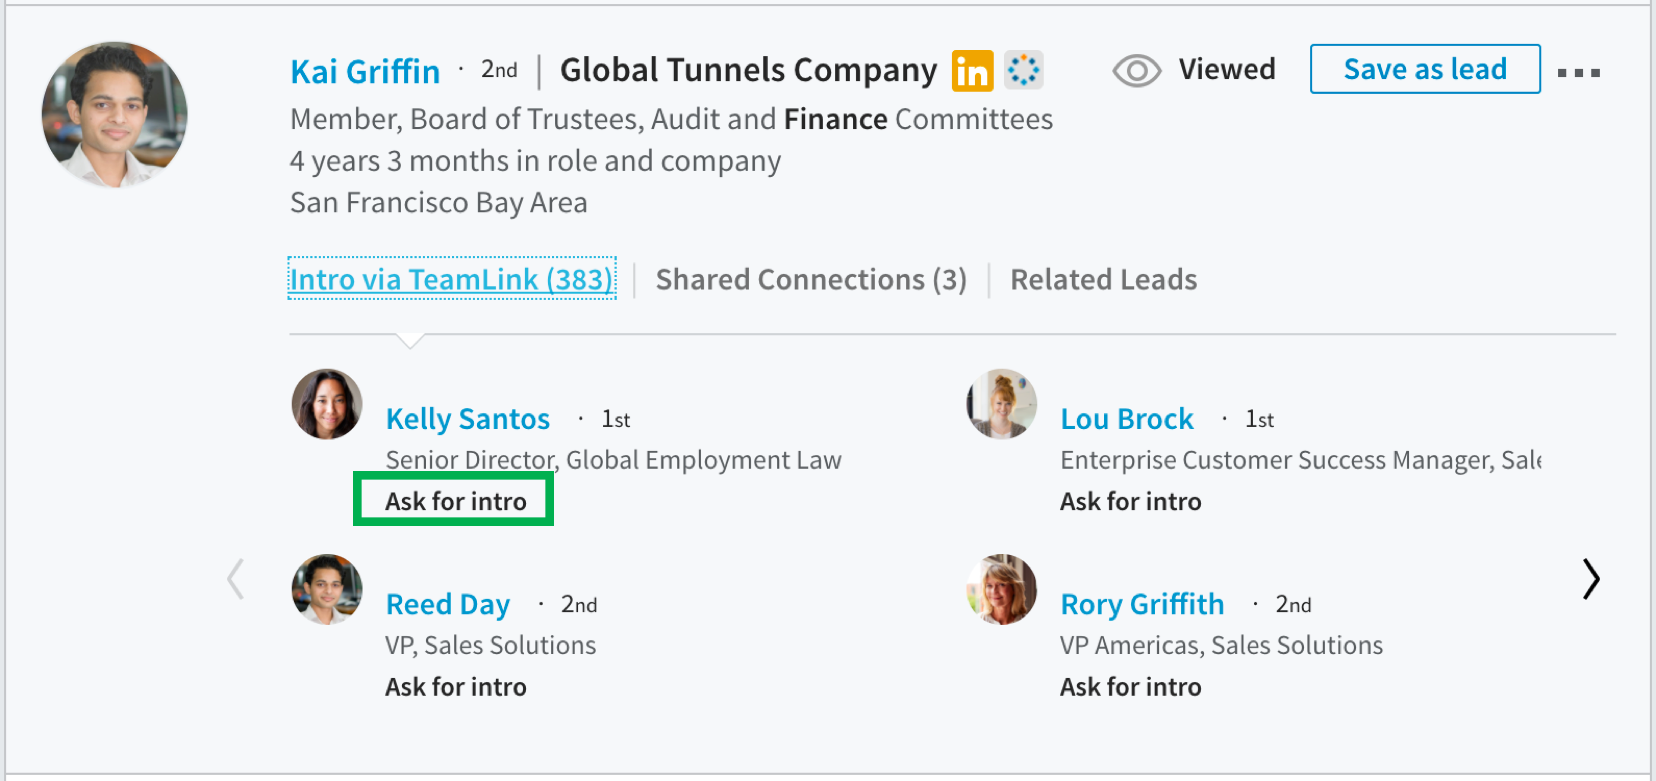Click Reed Day's 2nd degree badge
Image resolution: width=1656 pixels, height=781 pixels.
click(x=579, y=605)
